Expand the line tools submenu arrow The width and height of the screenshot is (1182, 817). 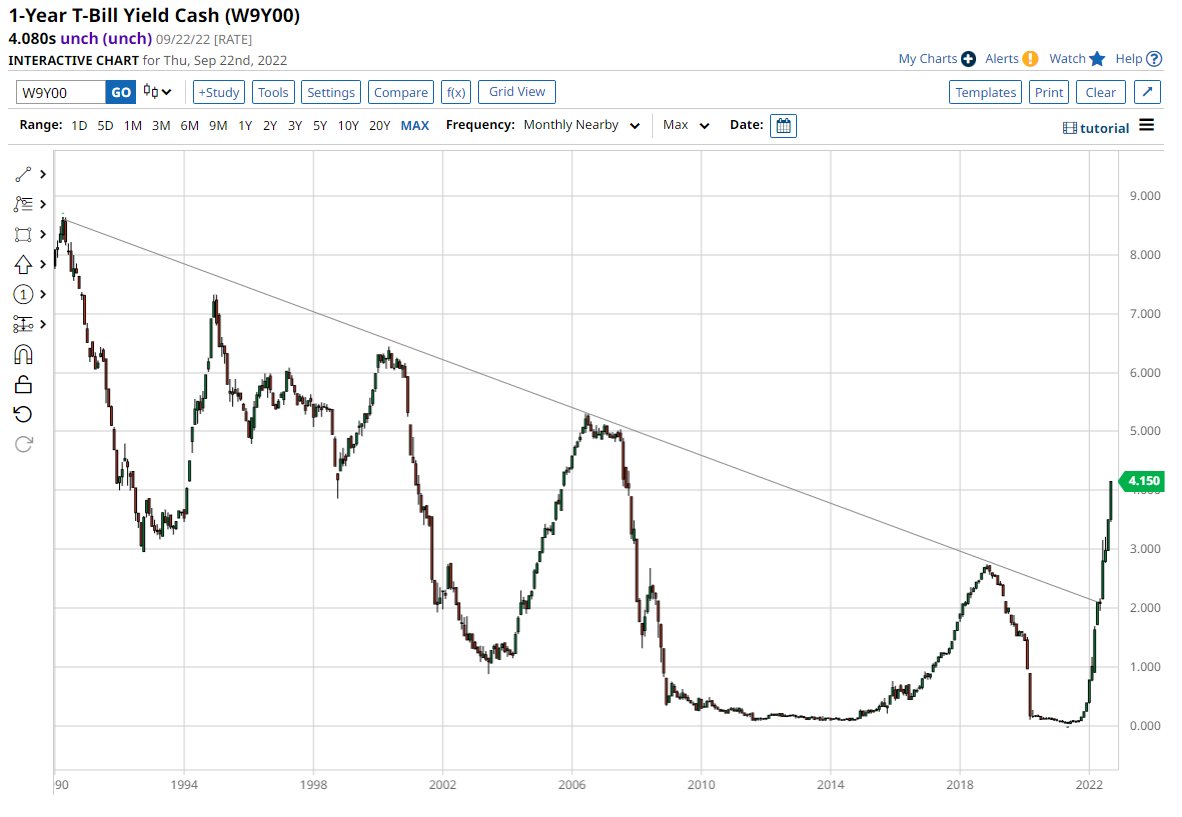tap(43, 174)
